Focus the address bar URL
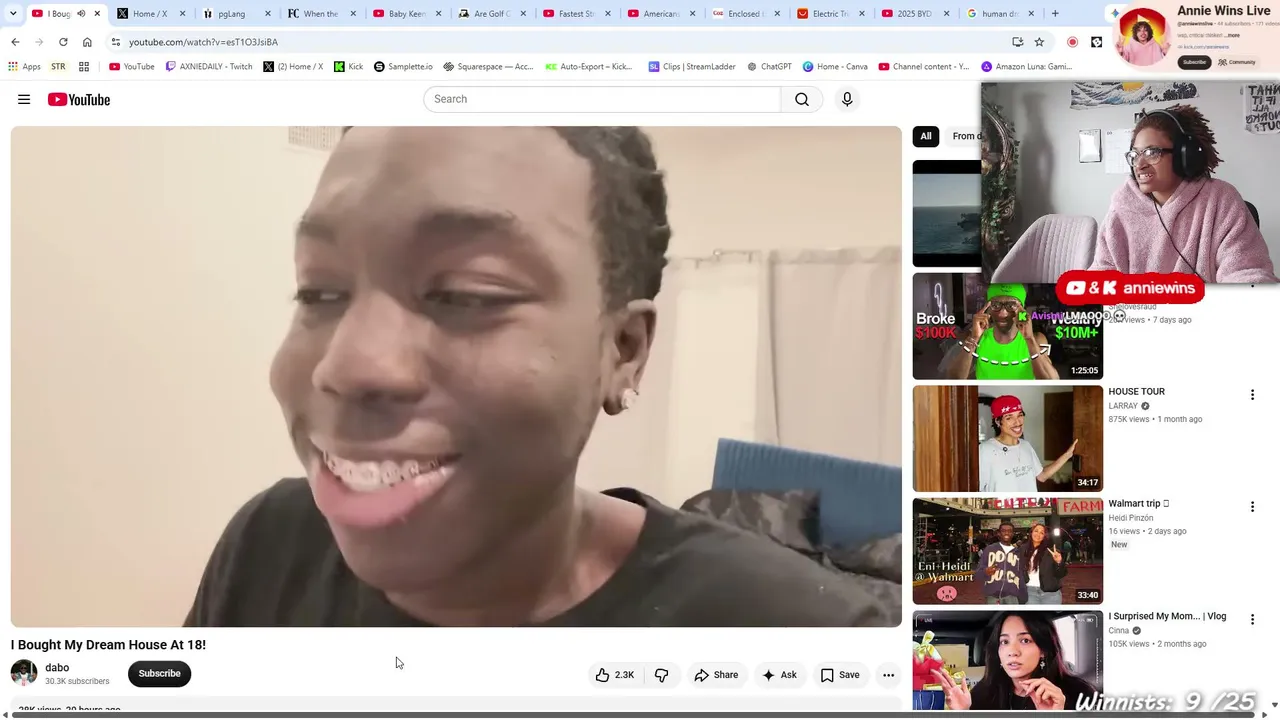This screenshot has height=720, width=1280. point(203,42)
